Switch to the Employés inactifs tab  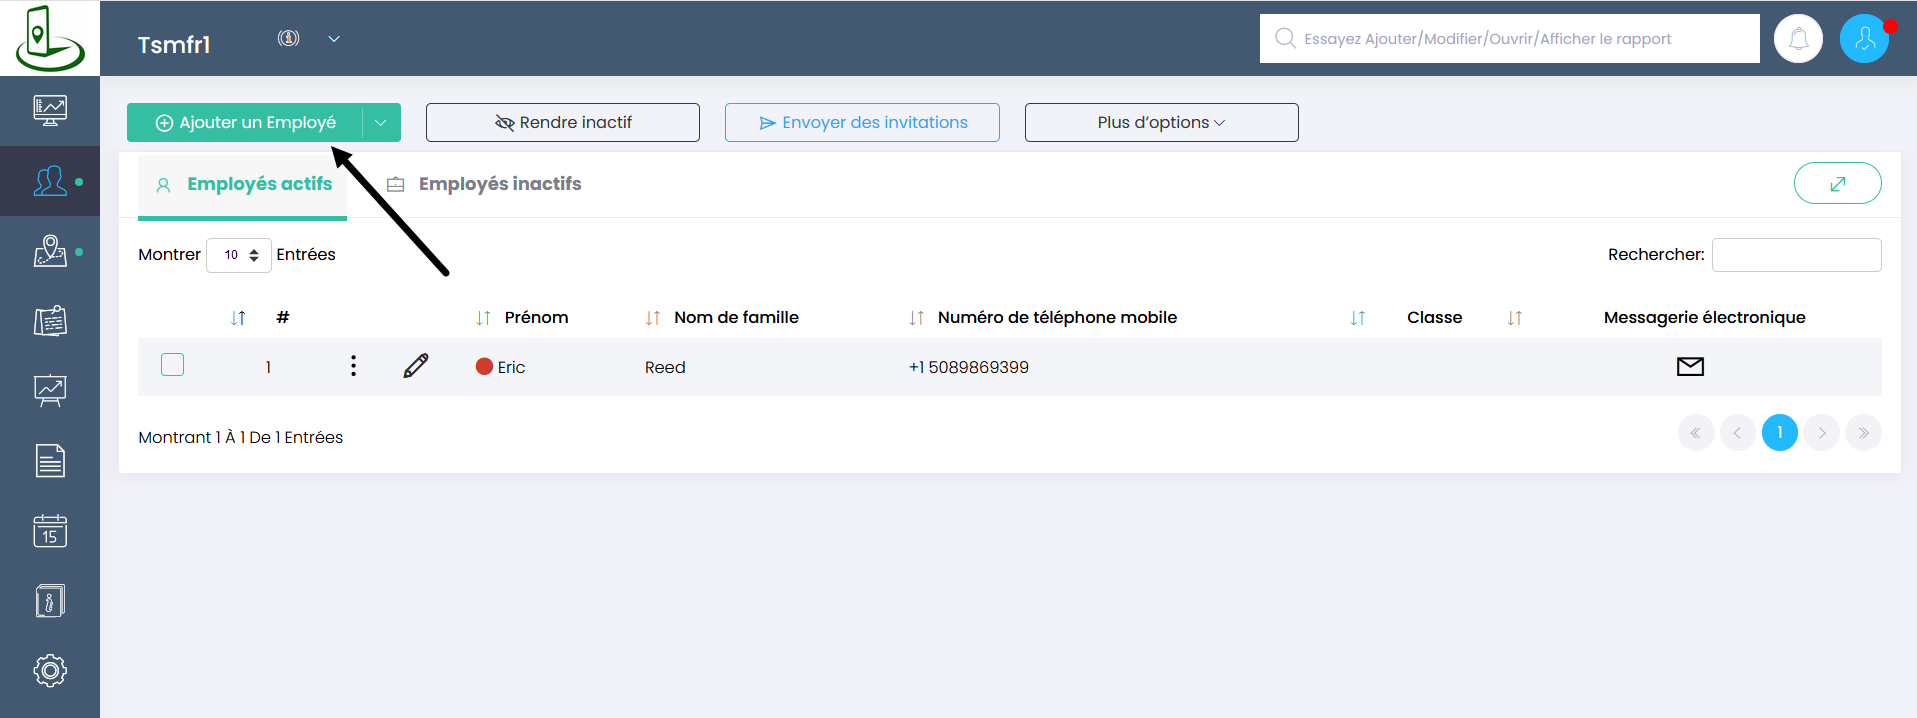point(484,184)
